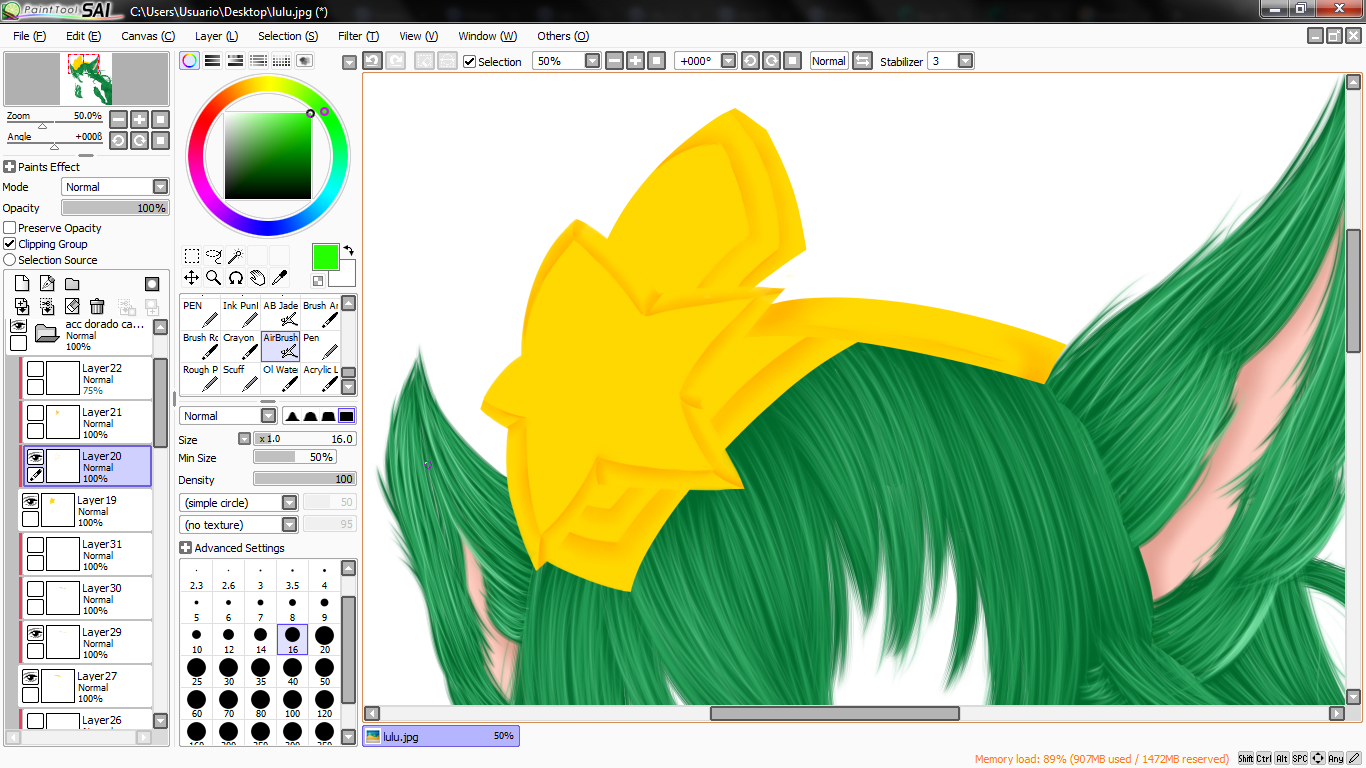The width and height of the screenshot is (1366, 768).
Task: Show Layer31 via its visibility box
Action: [35, 545]
